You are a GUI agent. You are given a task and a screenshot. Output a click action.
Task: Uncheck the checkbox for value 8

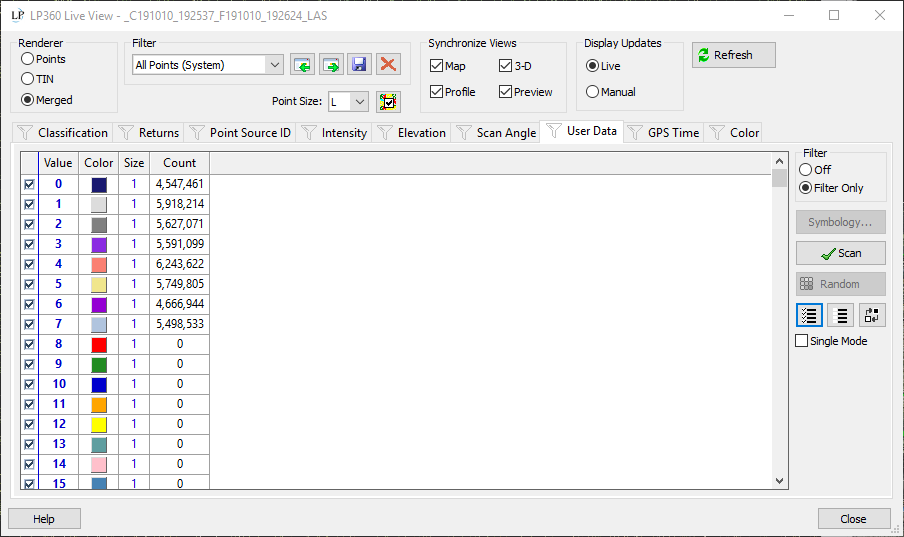click(29, 344)
